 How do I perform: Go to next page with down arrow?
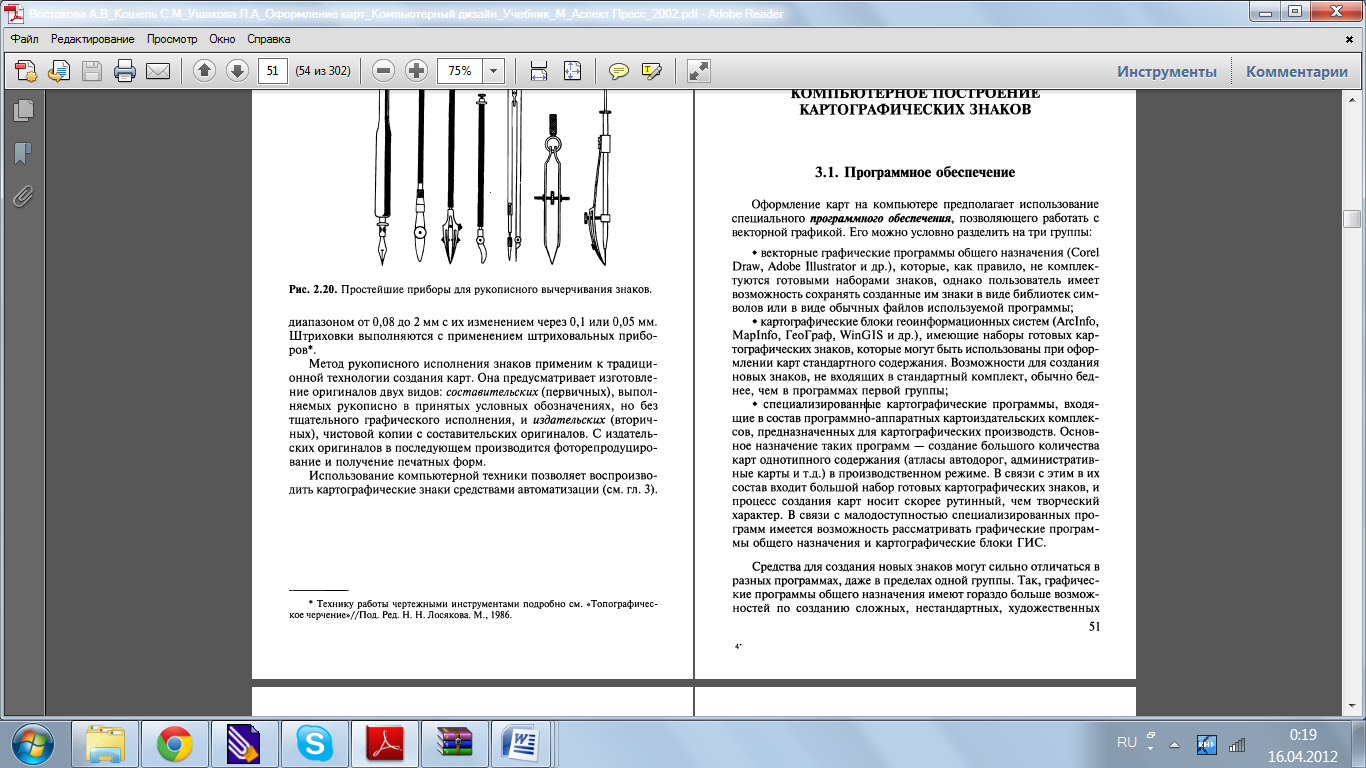click(237, 71)
